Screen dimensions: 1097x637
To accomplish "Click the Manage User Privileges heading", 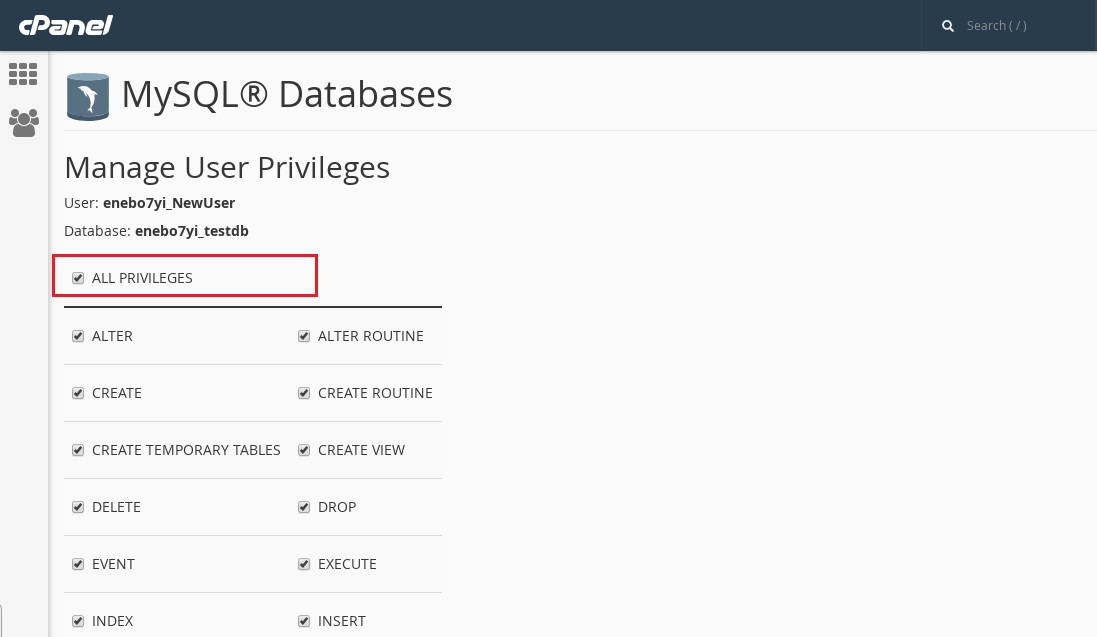I will [227, 168].
